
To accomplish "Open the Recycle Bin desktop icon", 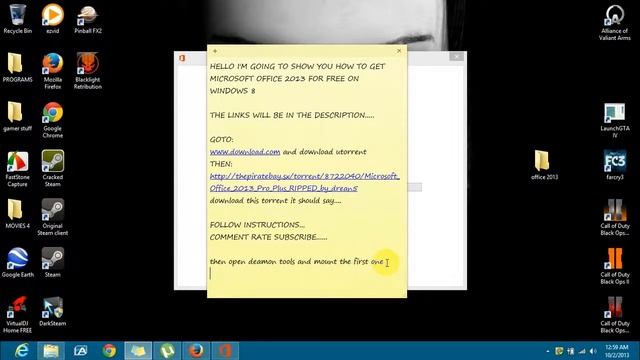I will (x=17, y=19).
